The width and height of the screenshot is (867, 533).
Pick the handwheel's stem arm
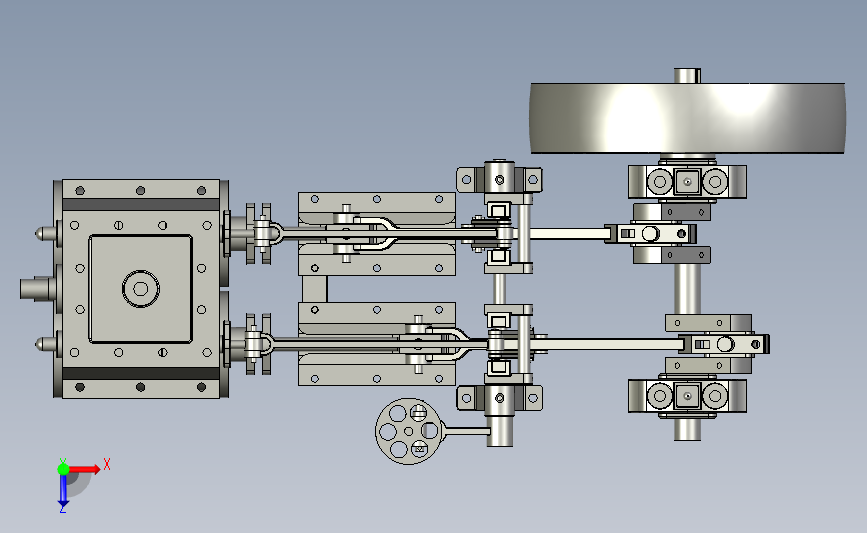pyautogui.click(x=467, y=430)
